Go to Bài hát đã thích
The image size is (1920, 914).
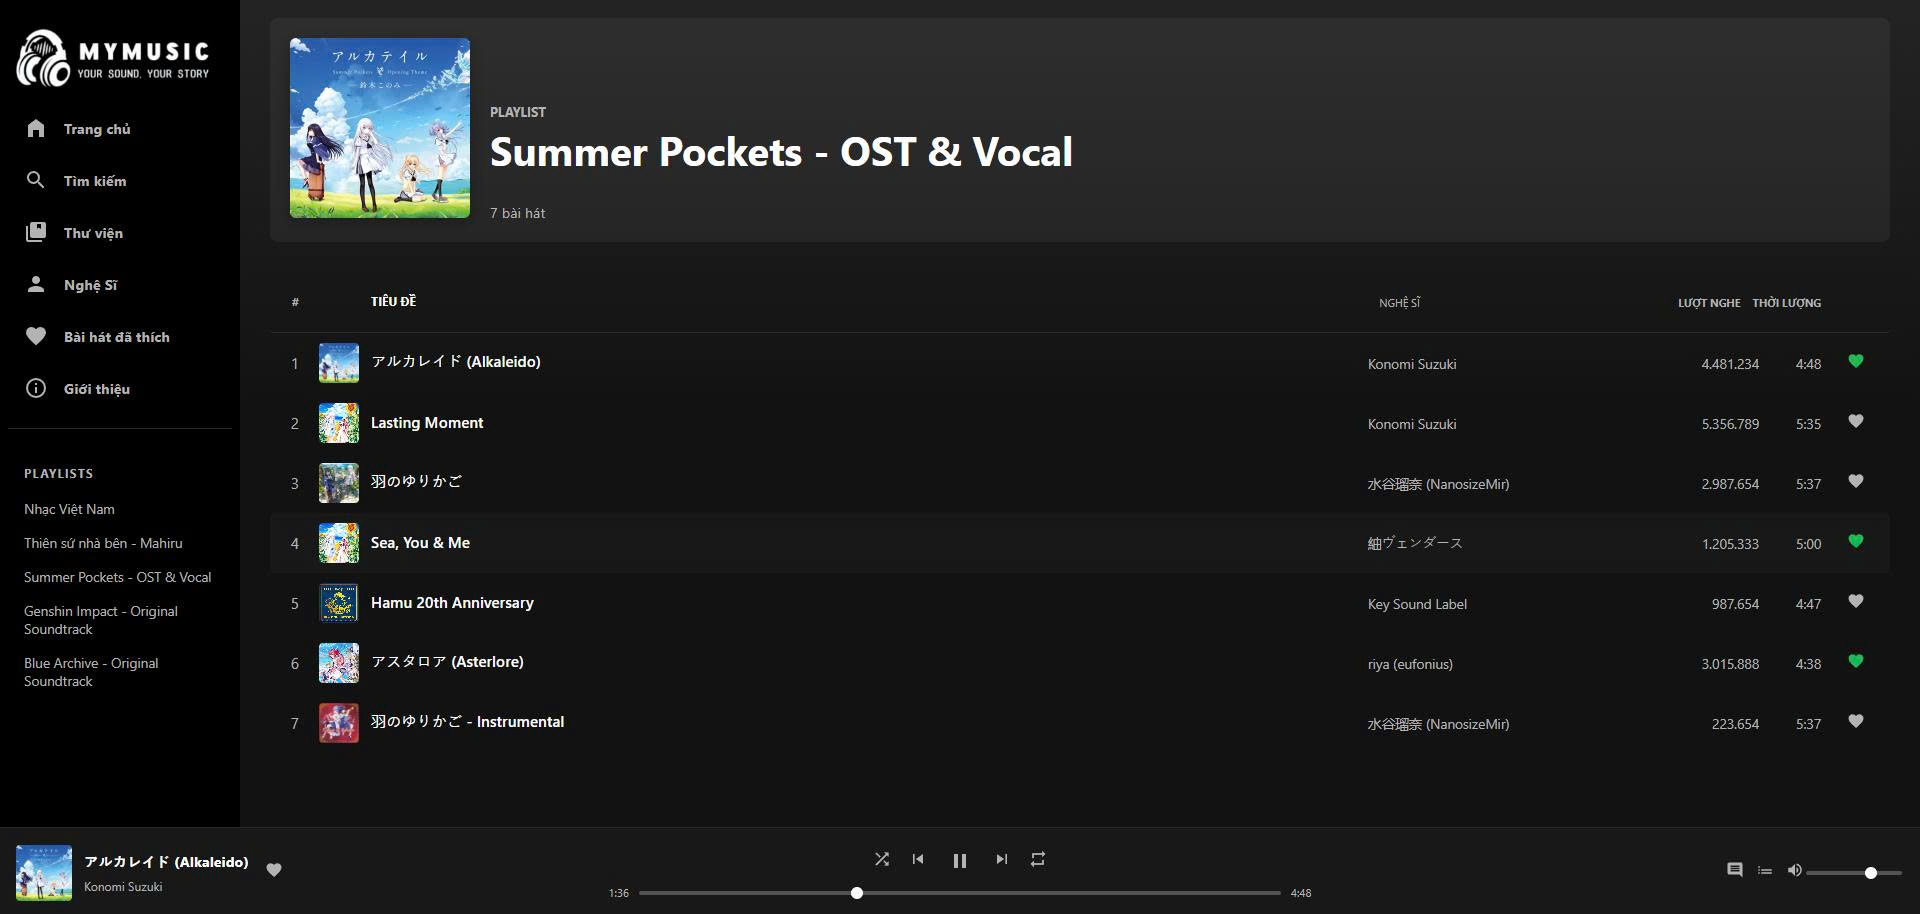[116, 337]
